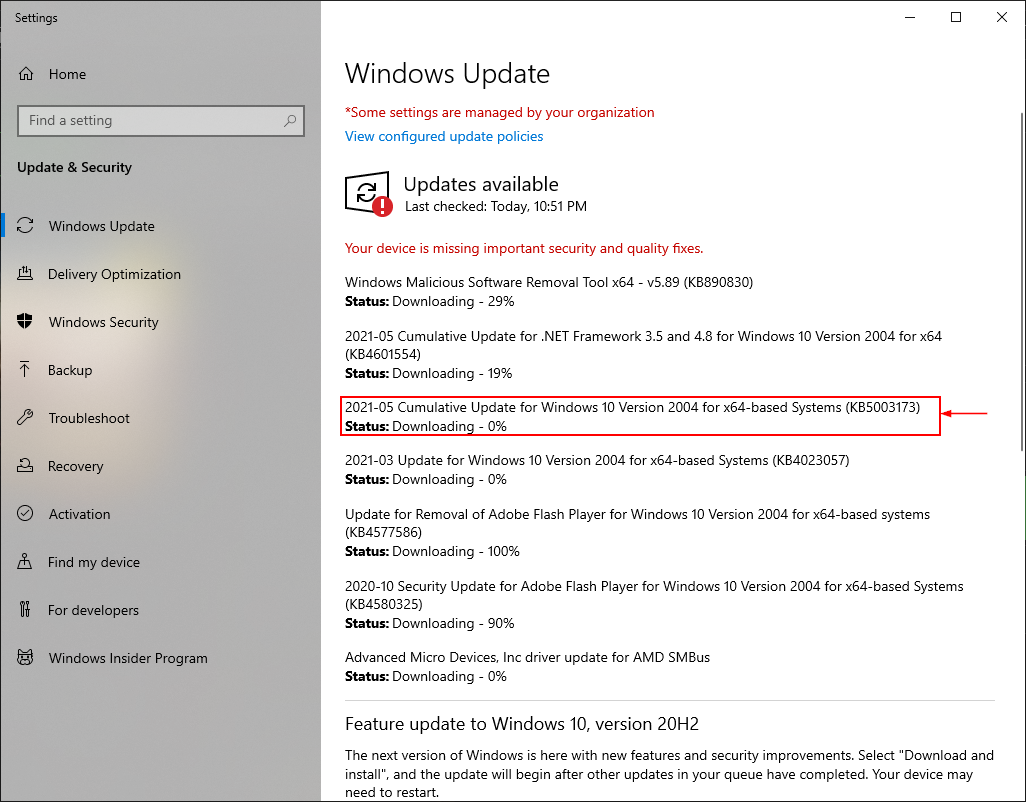Screen dimensions: 1026x802
Task: Select For developers in sidebar
Action: pos(93,610)
